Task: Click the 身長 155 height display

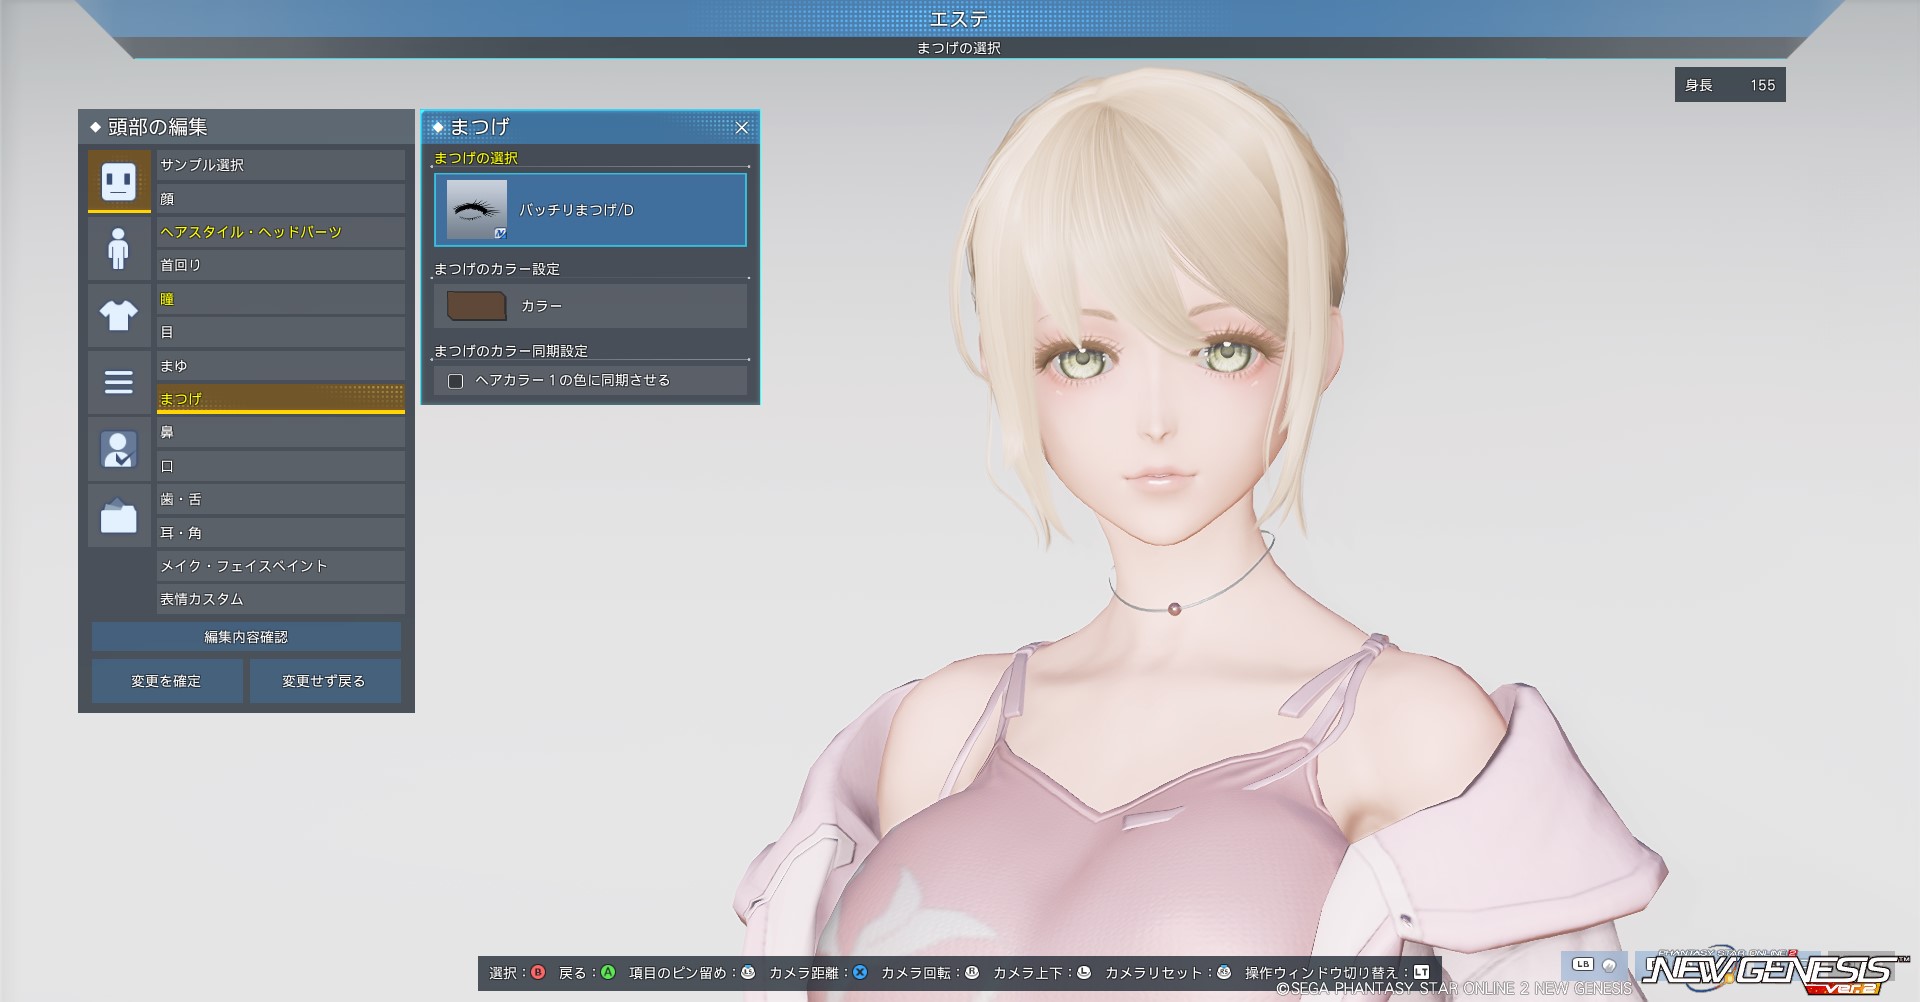Action: 1730,85
